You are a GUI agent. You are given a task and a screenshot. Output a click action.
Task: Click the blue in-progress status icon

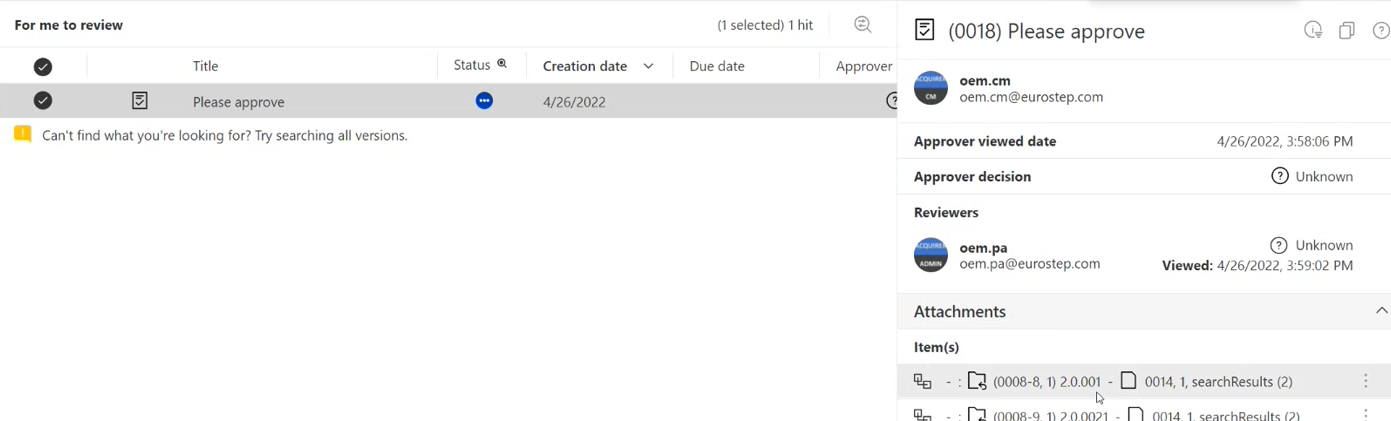(484, 101)
